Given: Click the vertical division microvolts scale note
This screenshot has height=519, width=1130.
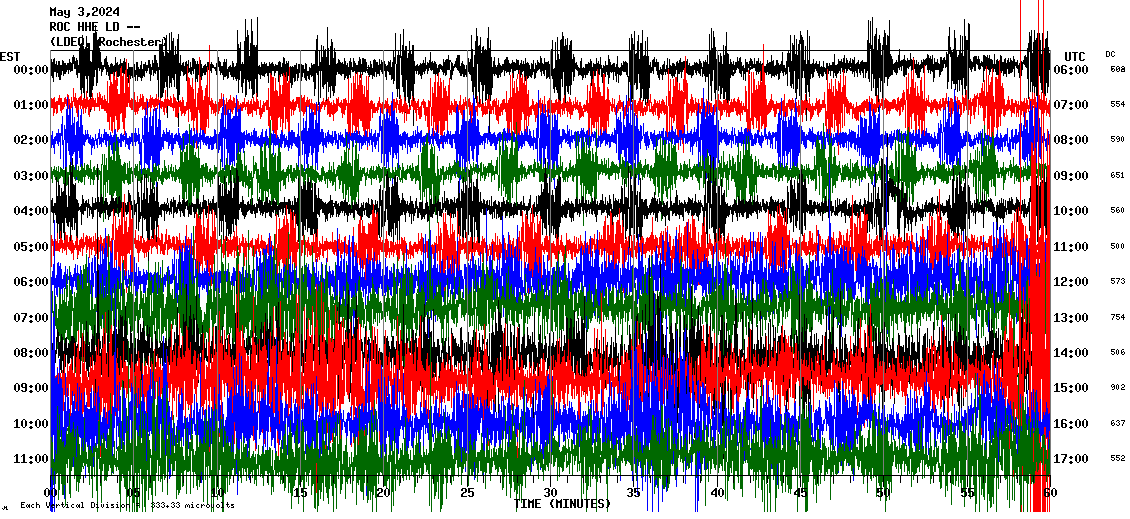Looking at the screenshot, I should 127,506.
